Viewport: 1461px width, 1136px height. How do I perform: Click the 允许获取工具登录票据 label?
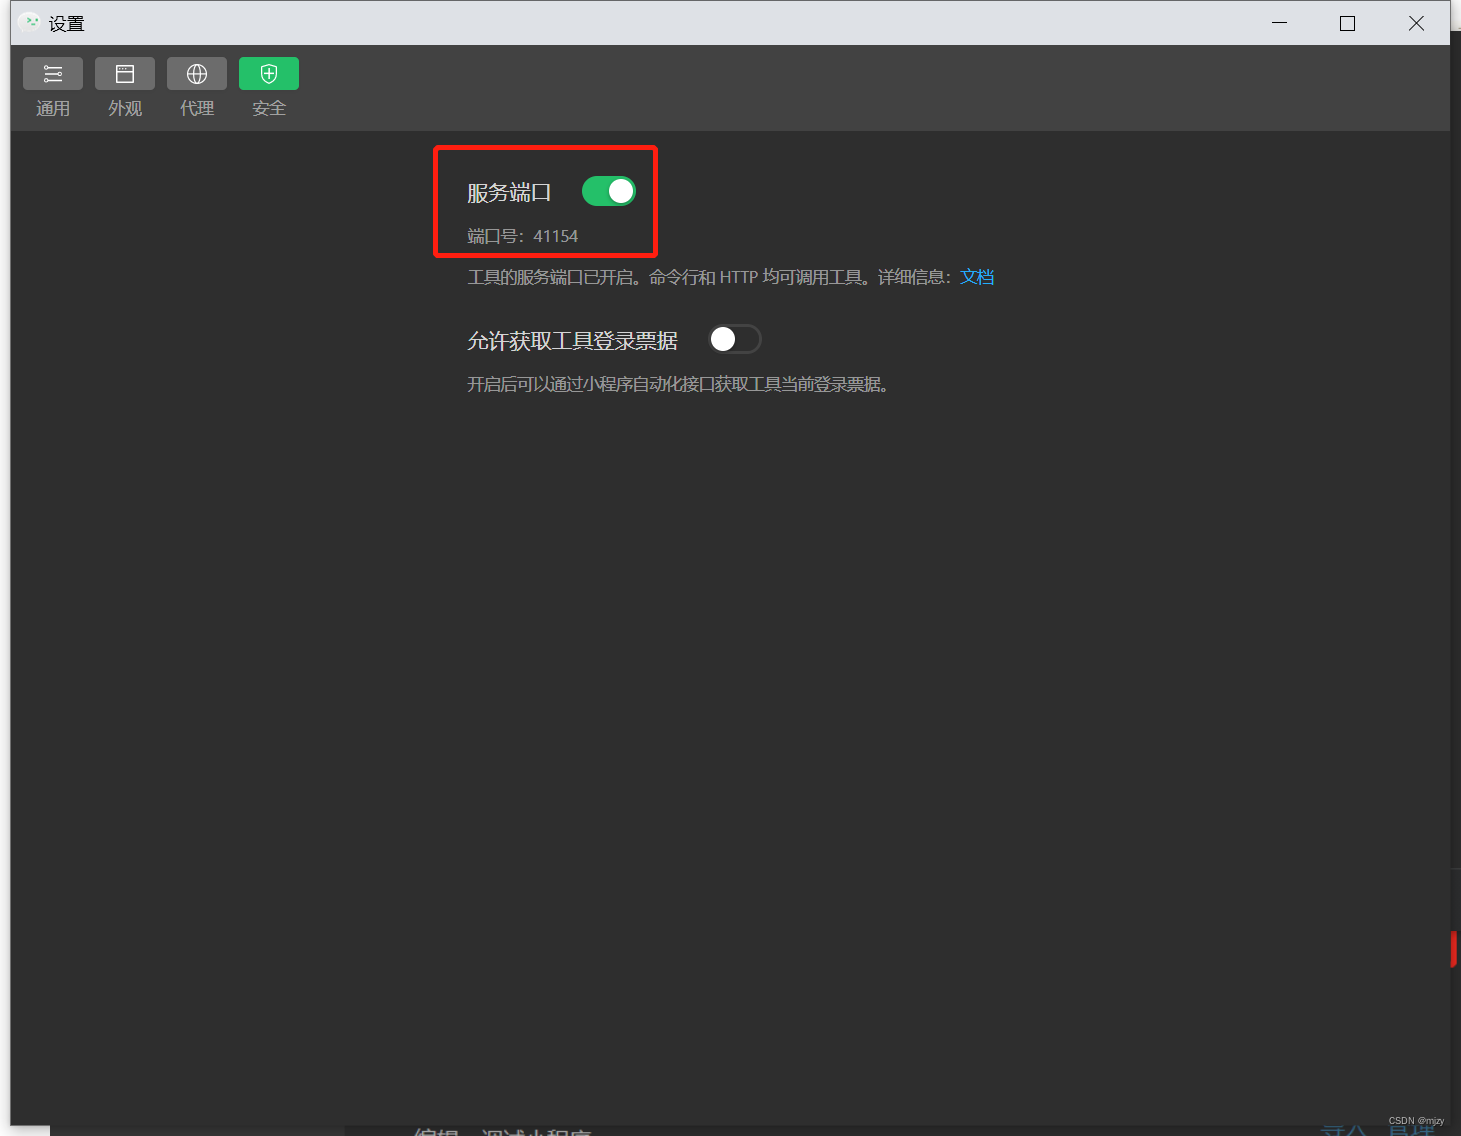pos(572,341)
